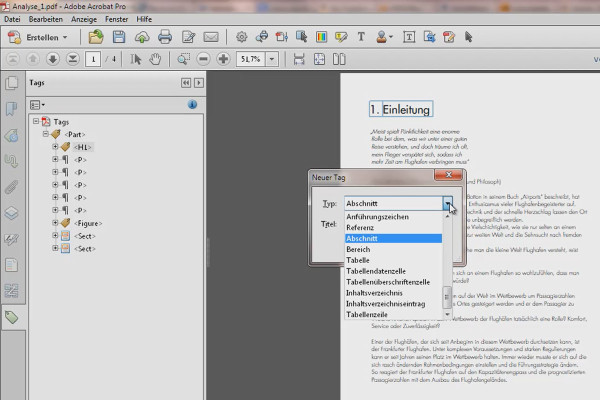Viewport: 600px width, 400px height.
Task: Choose Tabelle from the type list
Action: (393, 260)
